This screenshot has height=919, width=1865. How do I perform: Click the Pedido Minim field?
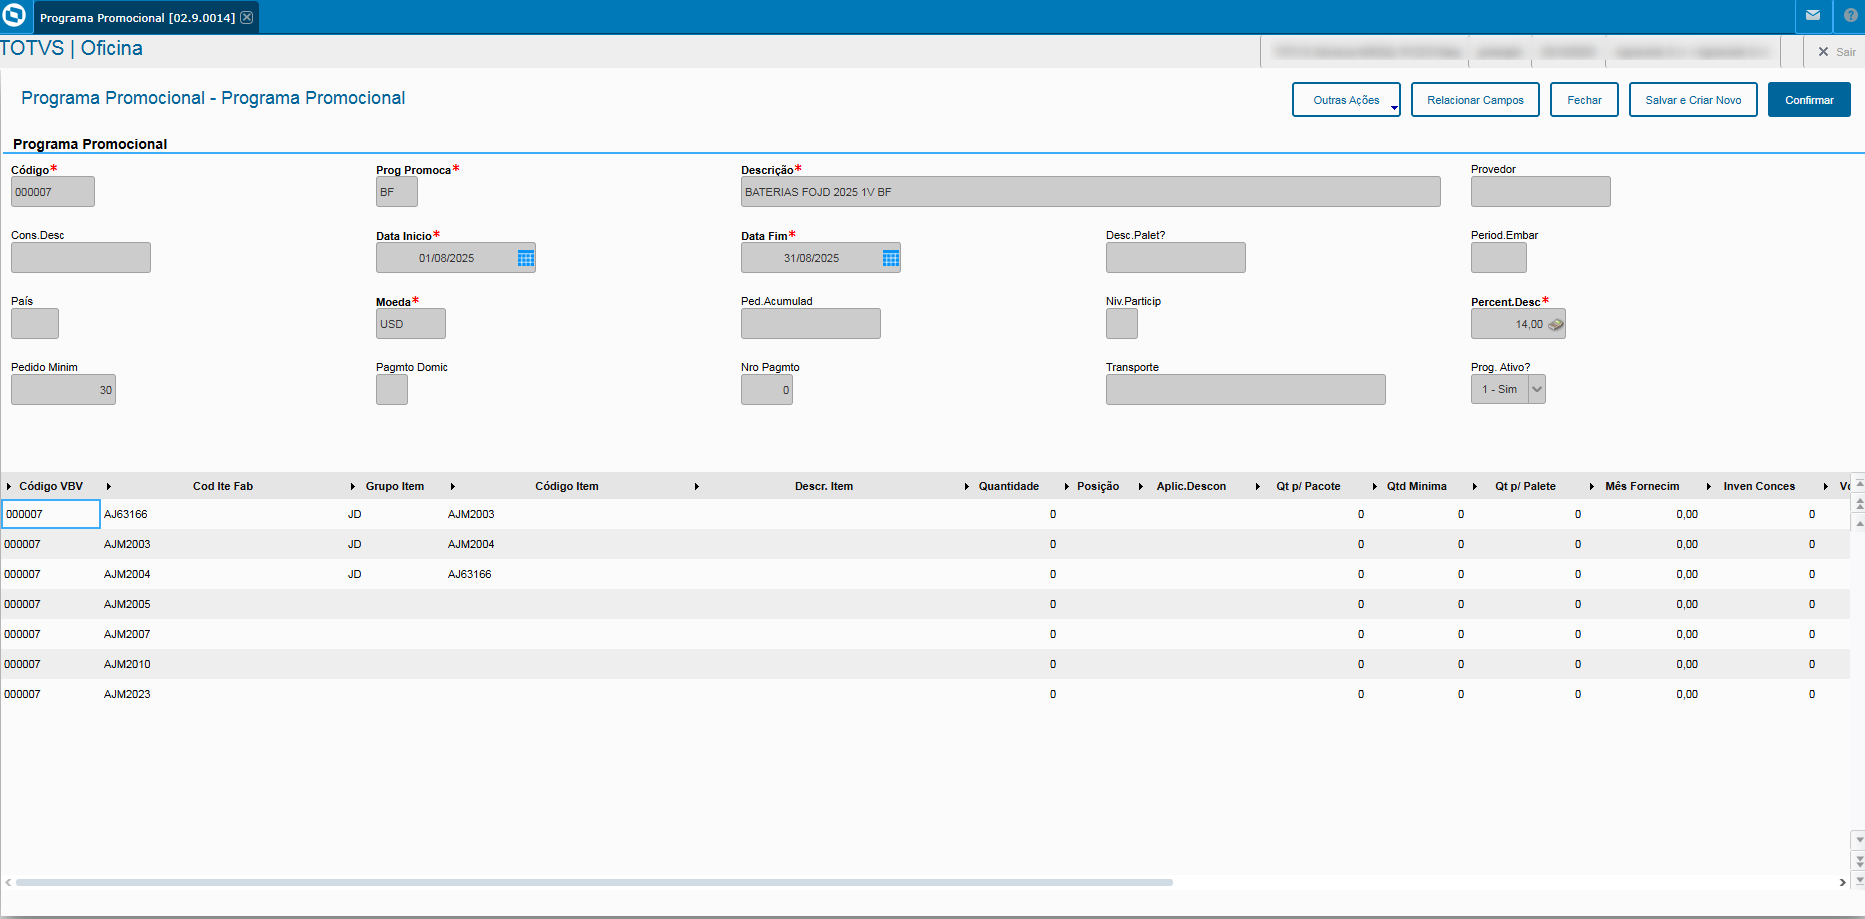click(x=63, y=390)
